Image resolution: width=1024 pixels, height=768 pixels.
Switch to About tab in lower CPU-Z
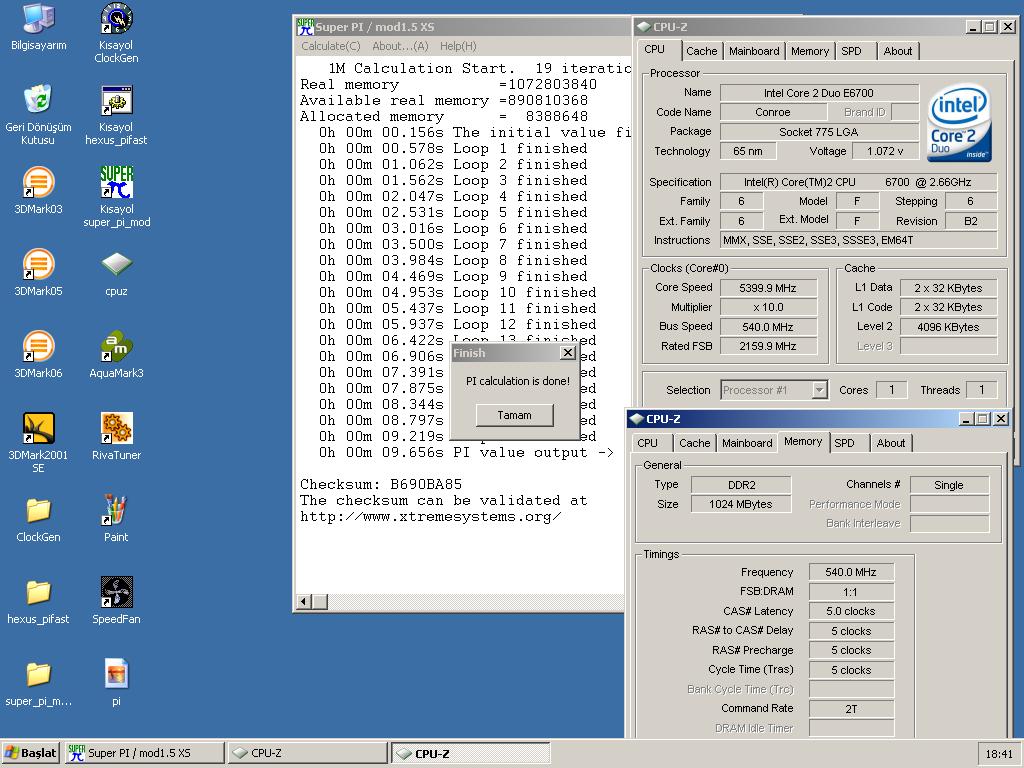point(891,443)
